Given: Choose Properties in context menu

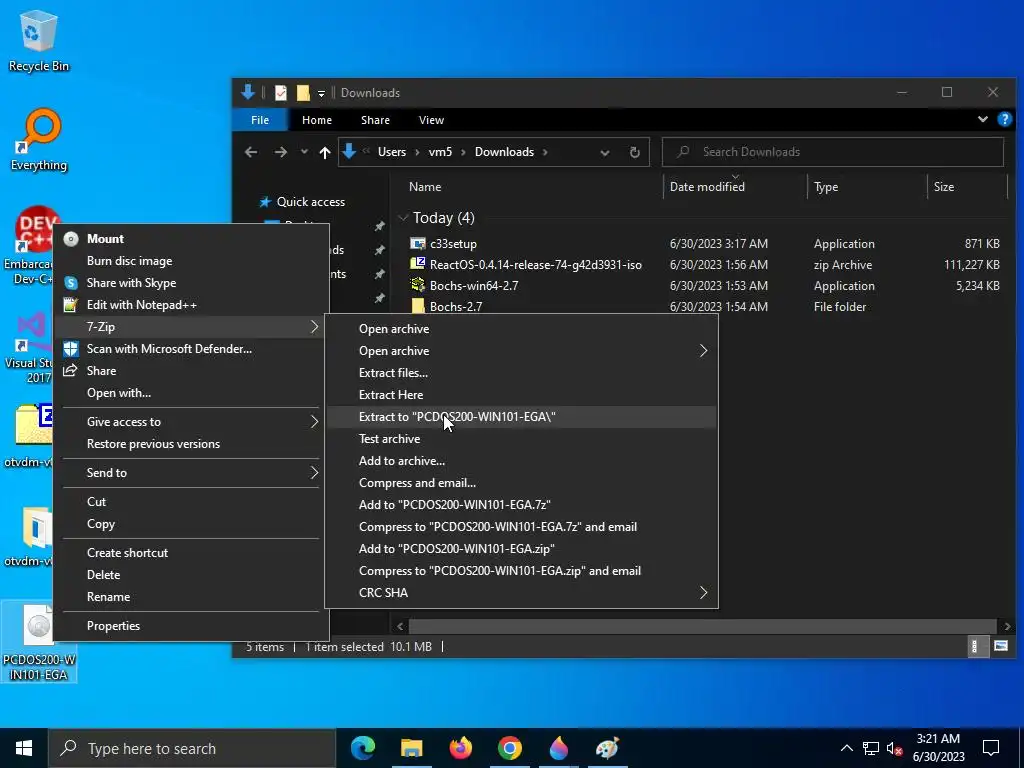Looking at the screenshot, I should pos(191,626).
